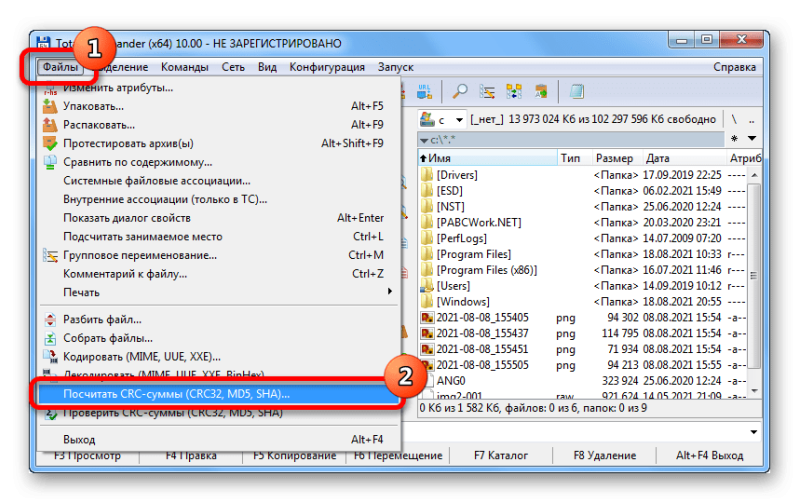Open the Сеть menu
Image resolution: width=800 pixels, height=503 pixels.
pyautogui.click(x=233, y=67)
